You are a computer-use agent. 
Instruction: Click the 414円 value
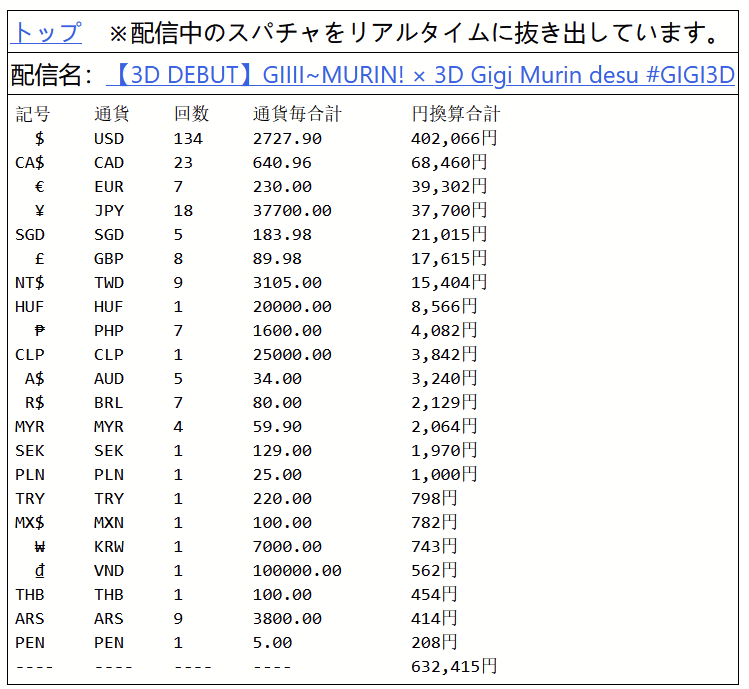[434, 618]
